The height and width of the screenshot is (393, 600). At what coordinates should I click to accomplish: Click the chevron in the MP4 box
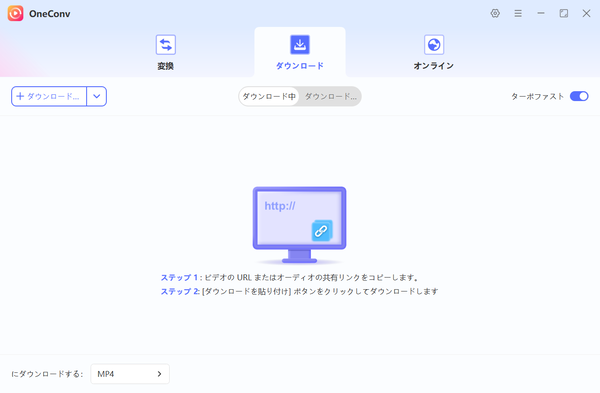[x=160, y=373]
